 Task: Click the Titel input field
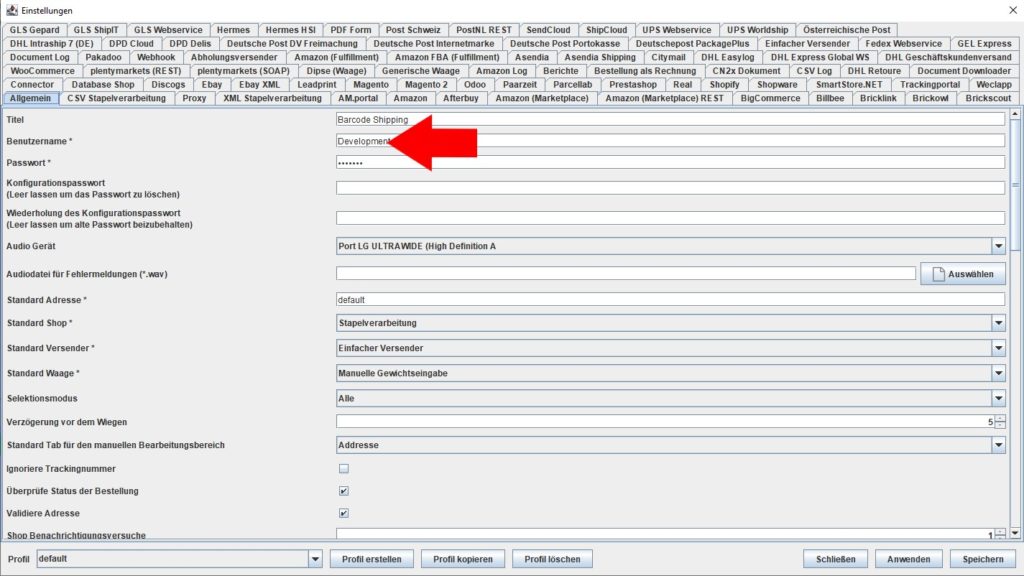670,120
